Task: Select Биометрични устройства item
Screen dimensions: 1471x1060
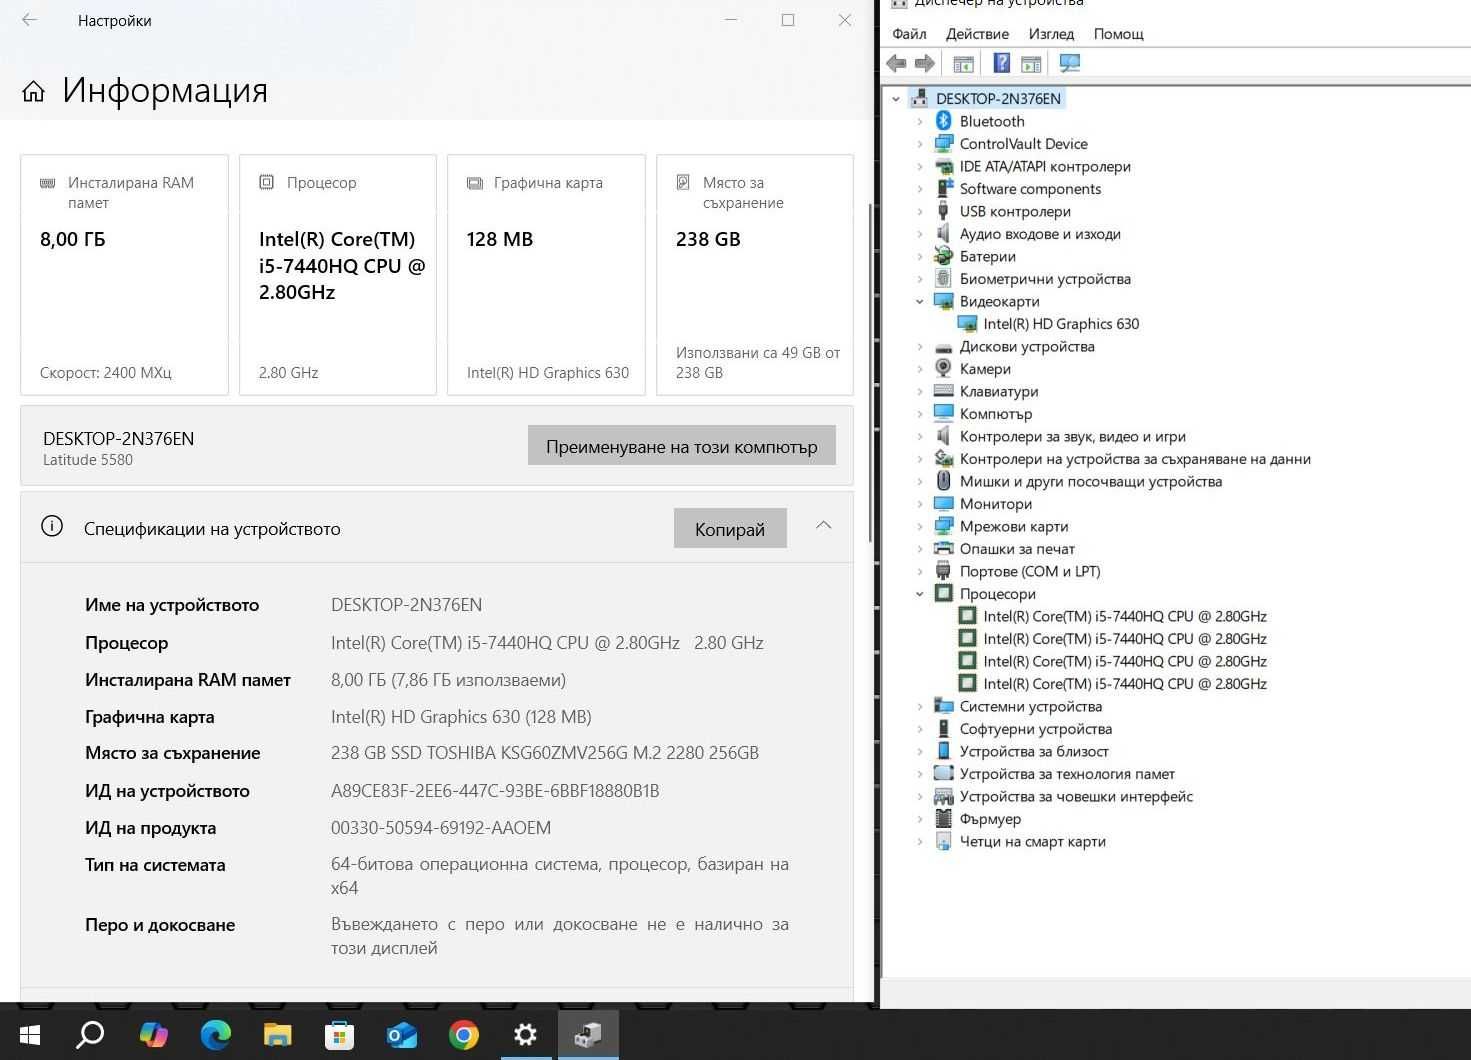Action: (x=1045, y=279)
